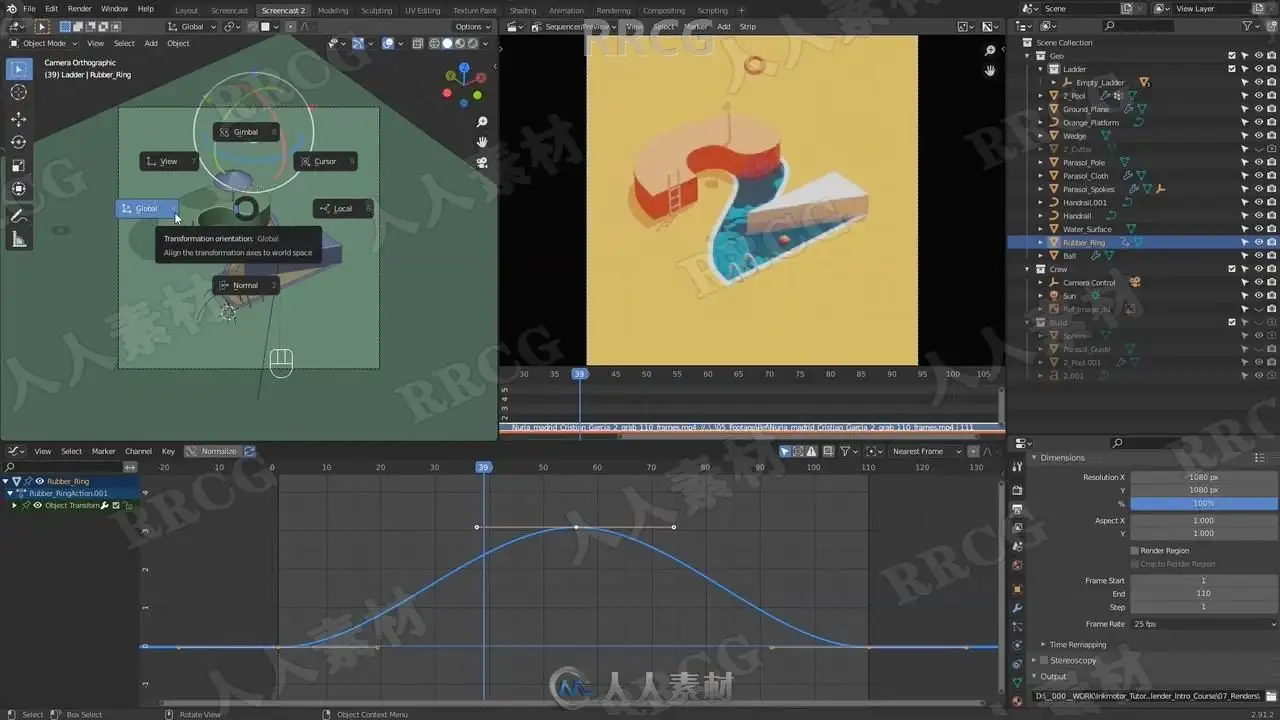Image resolution: width=1280 pixels, height=720 pixels.
Task: Select the Annotate tool
Action: click(18, 216)
